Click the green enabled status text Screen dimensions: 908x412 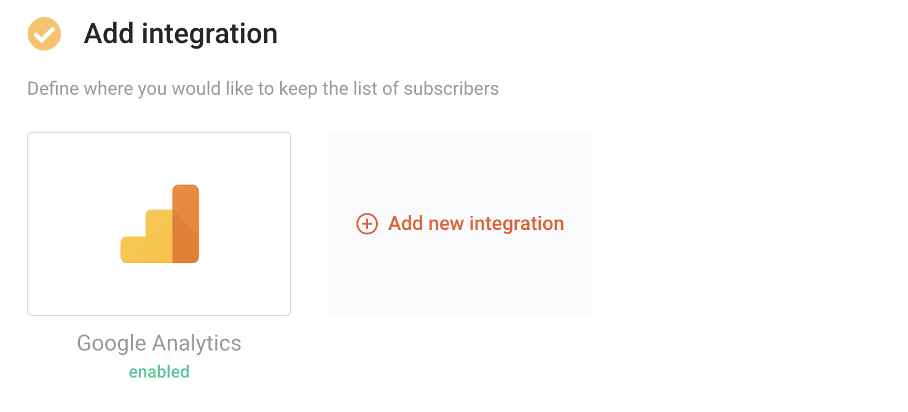click(159, 371)
